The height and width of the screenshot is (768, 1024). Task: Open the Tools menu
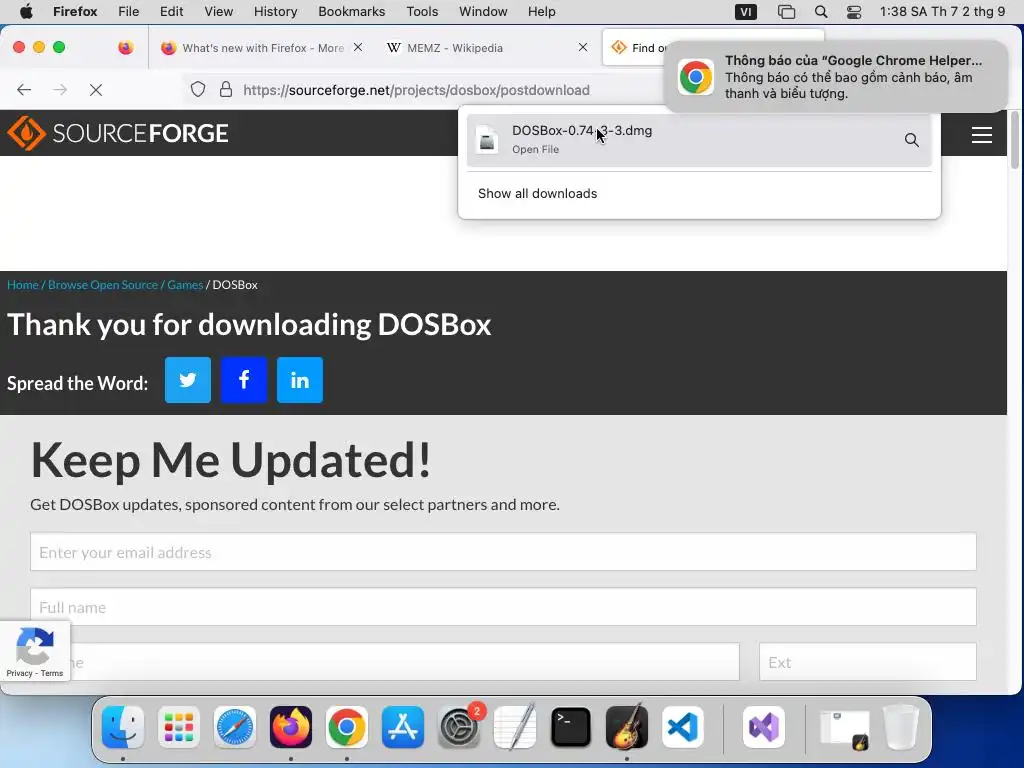point(422,12)
